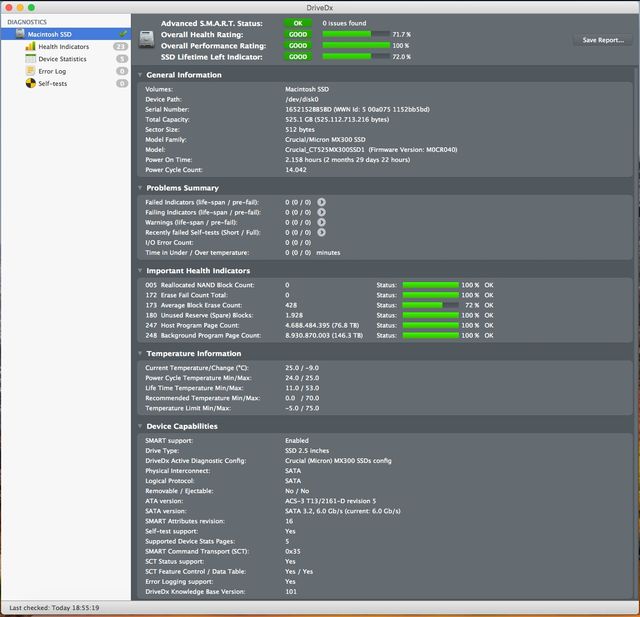
Task: Click the Average Block Erase Count status bar
Action: (x=431, y=305)
